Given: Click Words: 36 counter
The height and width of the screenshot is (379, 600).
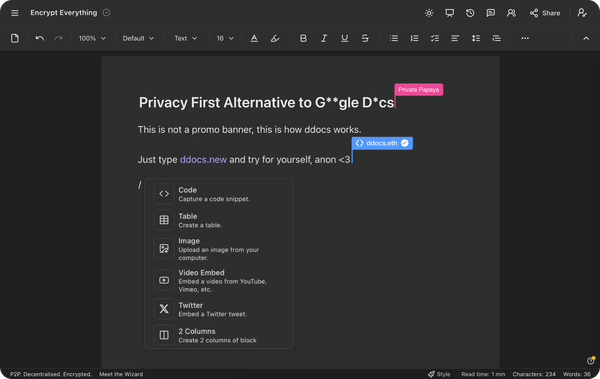Looking at the screenshot, I should 577,374.
